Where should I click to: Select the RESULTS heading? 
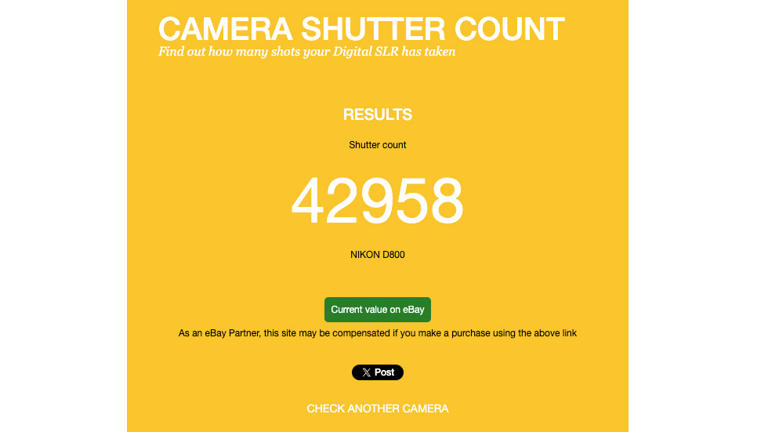point(377,115)
